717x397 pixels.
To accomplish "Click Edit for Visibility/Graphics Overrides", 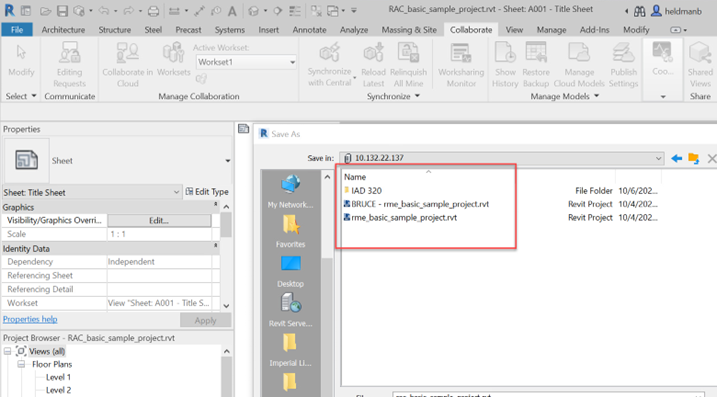I will (159, 220).
